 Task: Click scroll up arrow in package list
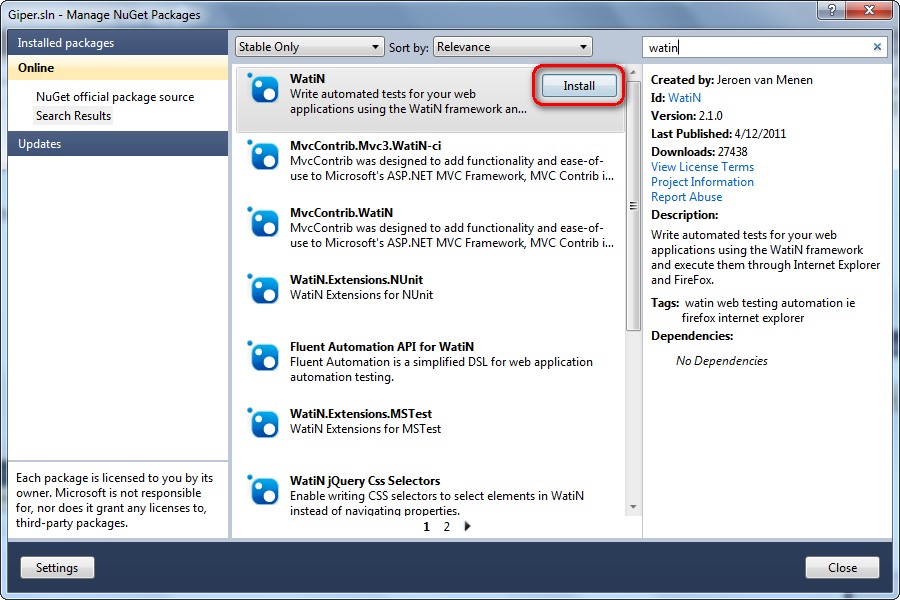[x=633, y=73]
